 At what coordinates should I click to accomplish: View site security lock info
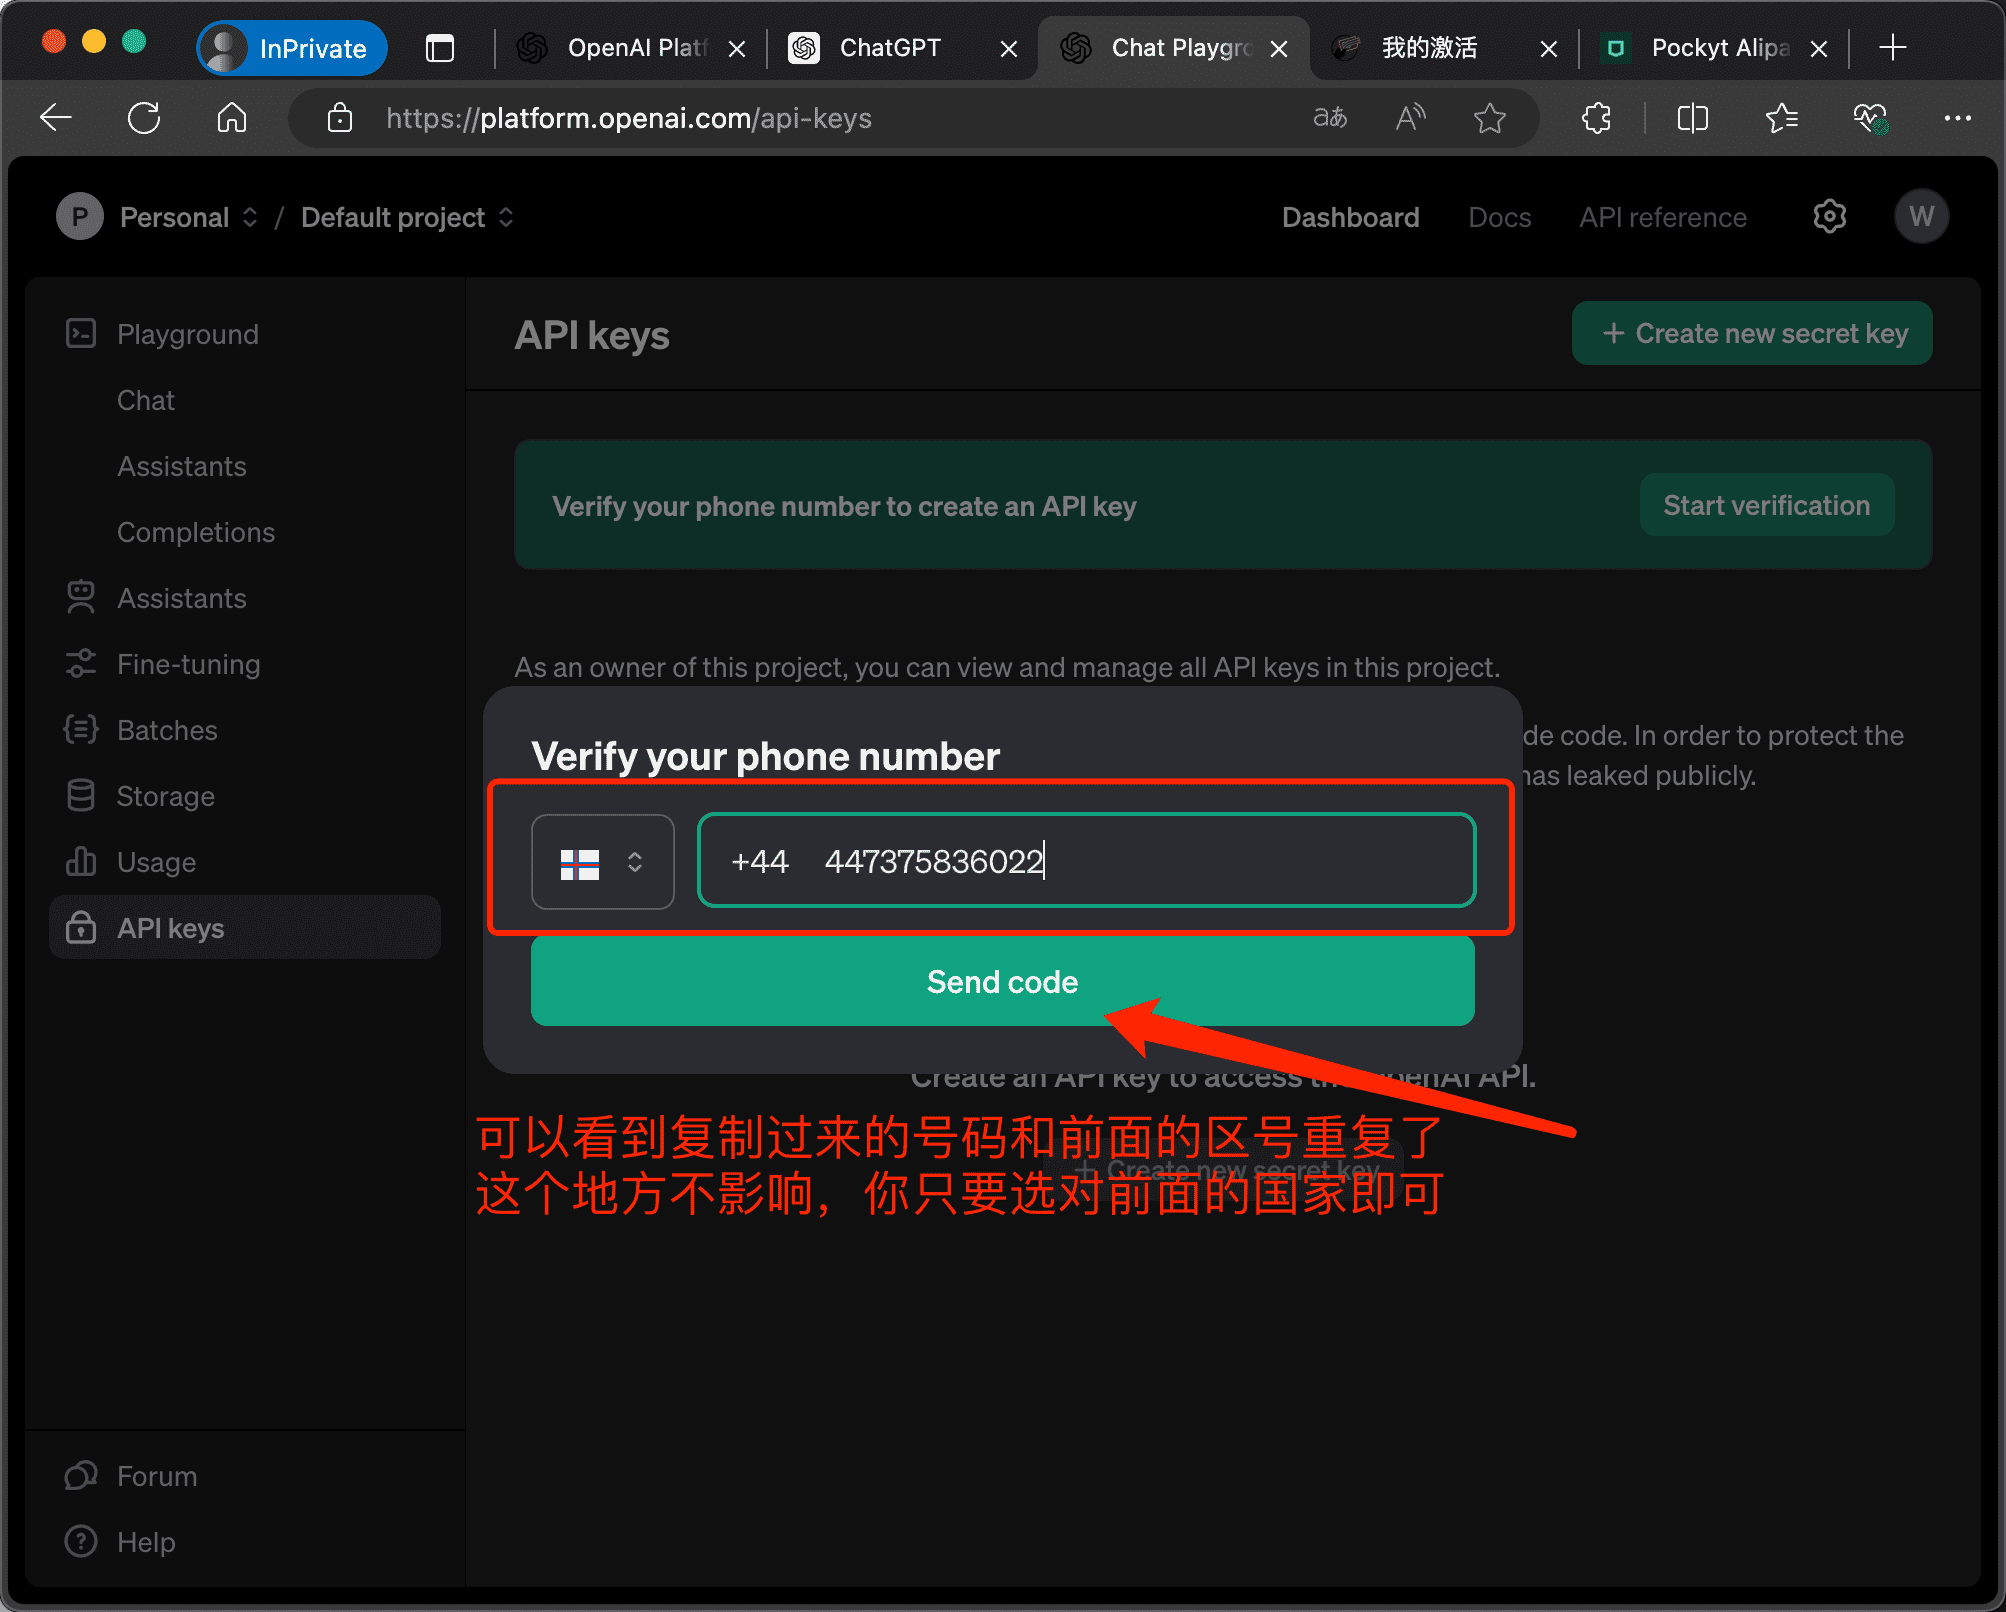tap(340, 118)
